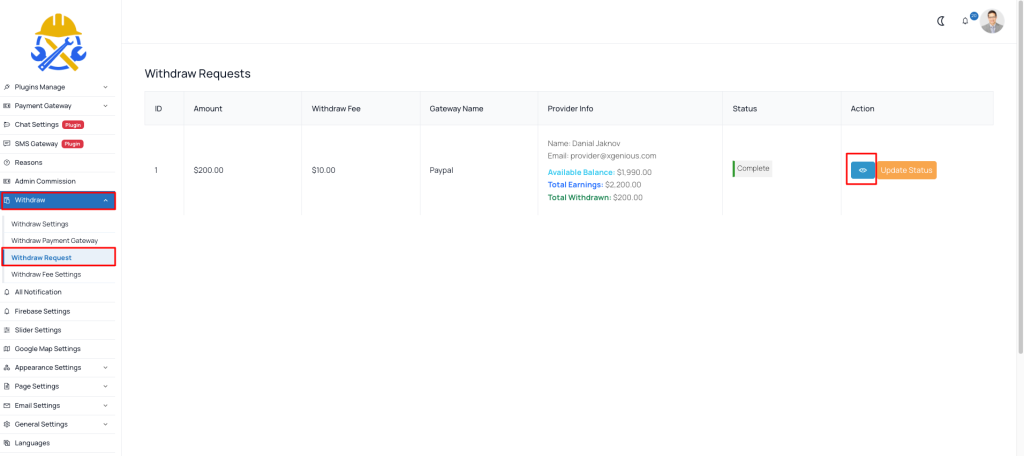This screenshot has width=1024, height=456.
Task: Open notifications bell icon
Action: (965, 22)
